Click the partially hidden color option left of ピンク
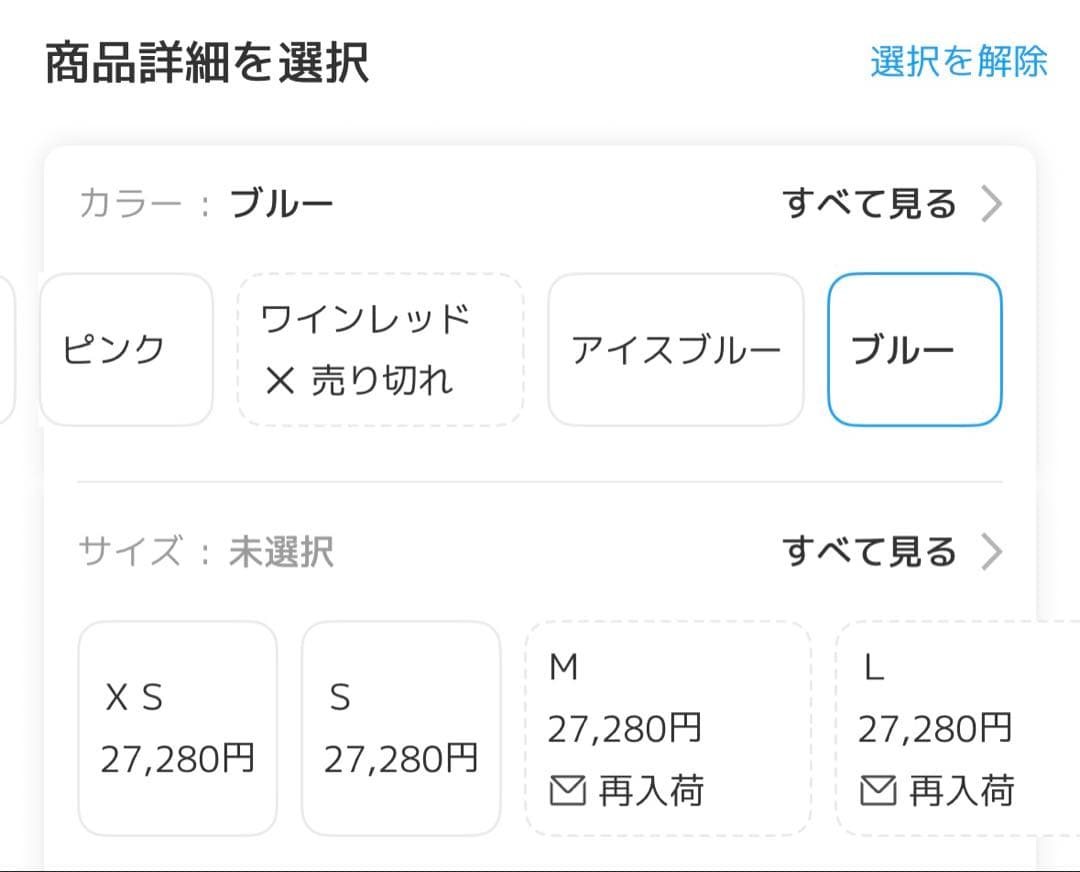This screenshot has height=872, width=1080. pyautogui.click(x=6, y=350)
